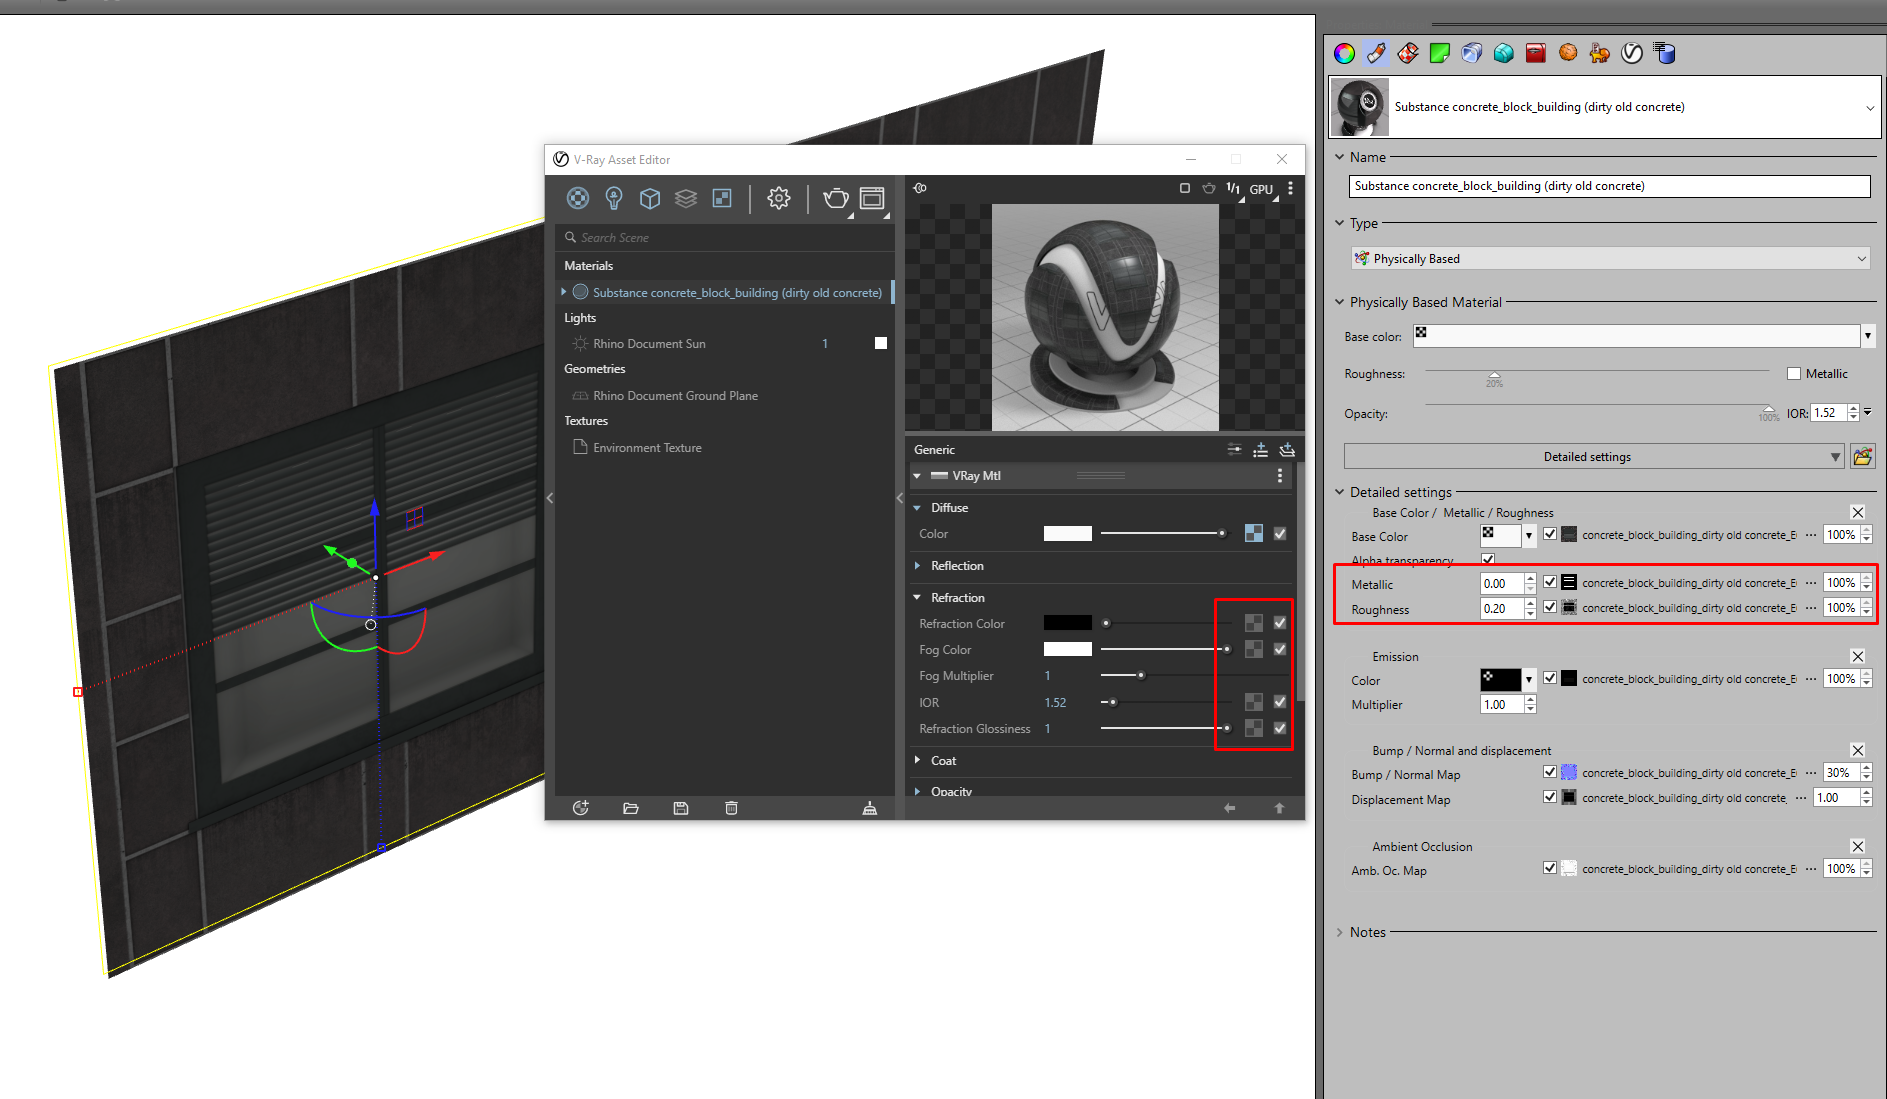Click the Add Asset icon at bottom left
The image size is (1887, 1099).
pyautogui.click(x=580, y=808)
